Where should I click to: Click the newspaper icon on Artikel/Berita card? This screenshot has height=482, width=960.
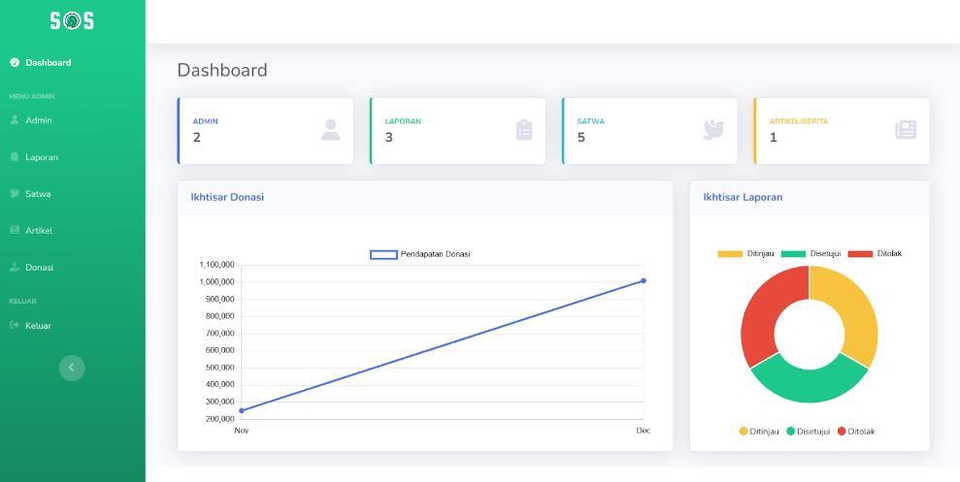pyautogui.click(x=906, y=130)
